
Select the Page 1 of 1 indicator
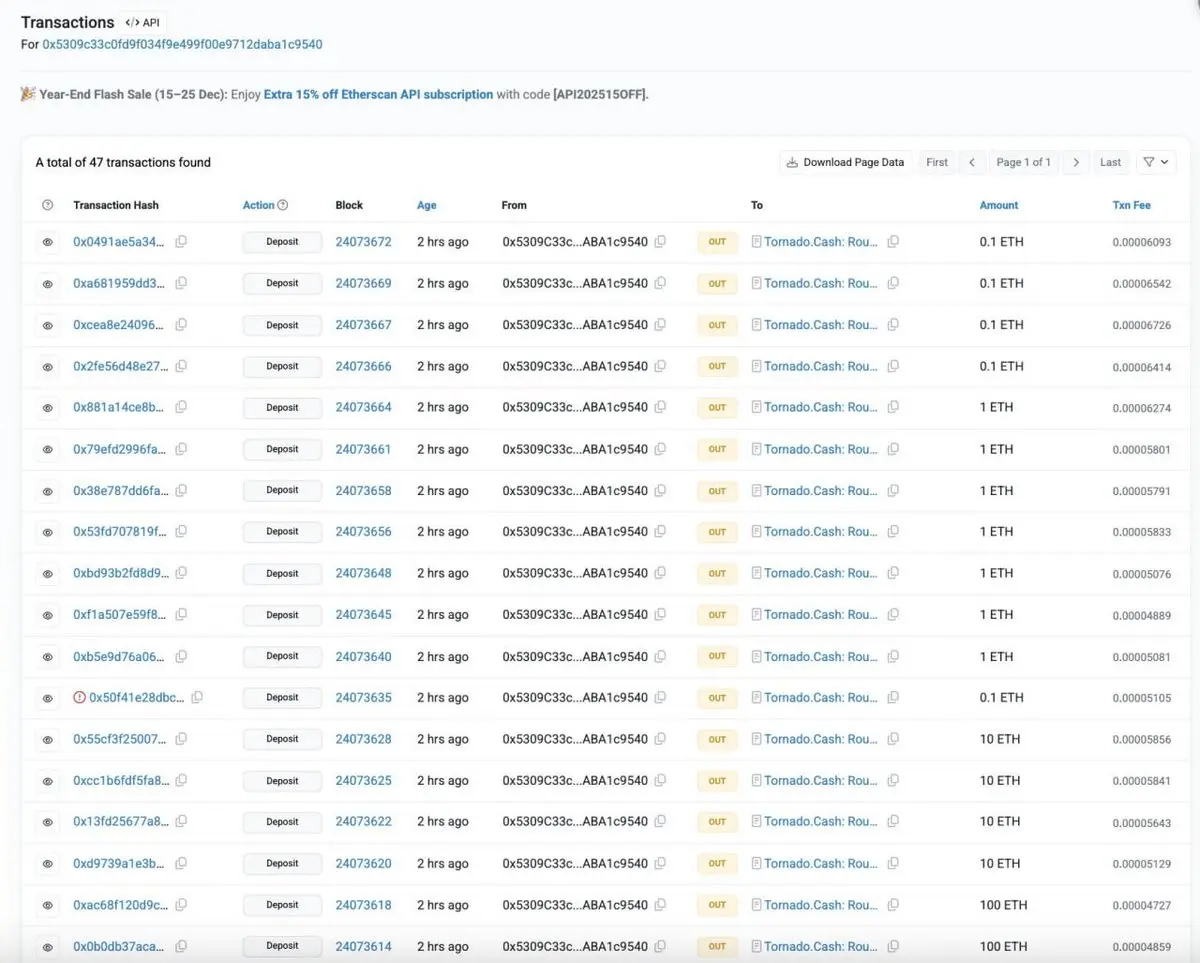[x=1023, y=162]
